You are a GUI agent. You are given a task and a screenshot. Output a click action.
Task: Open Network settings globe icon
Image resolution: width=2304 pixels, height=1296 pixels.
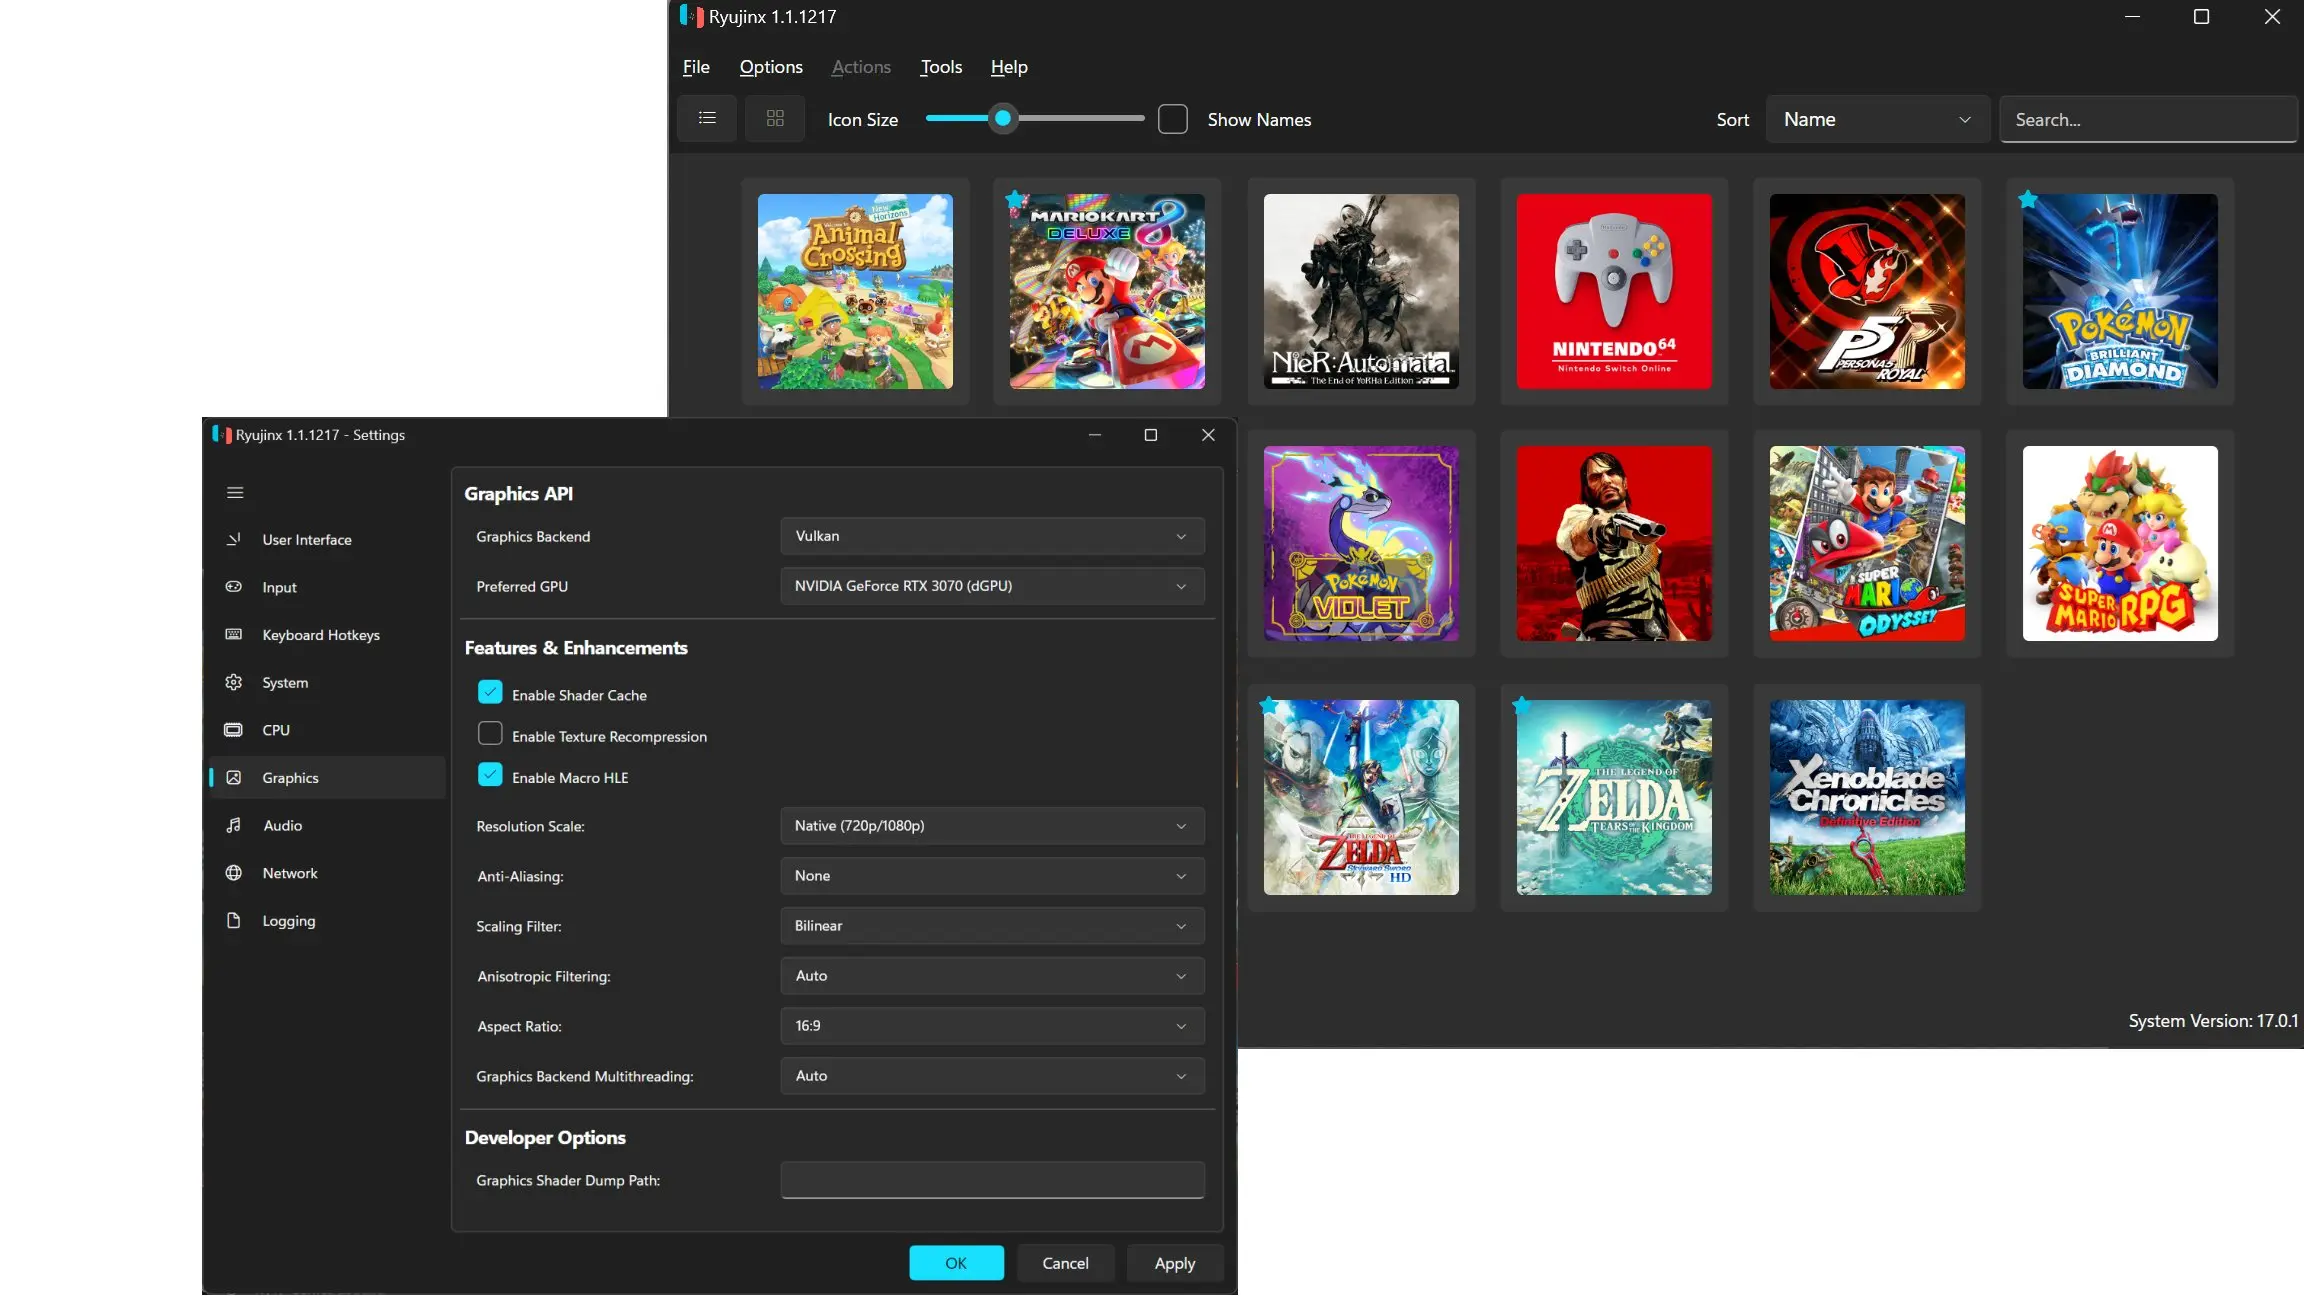234,873
